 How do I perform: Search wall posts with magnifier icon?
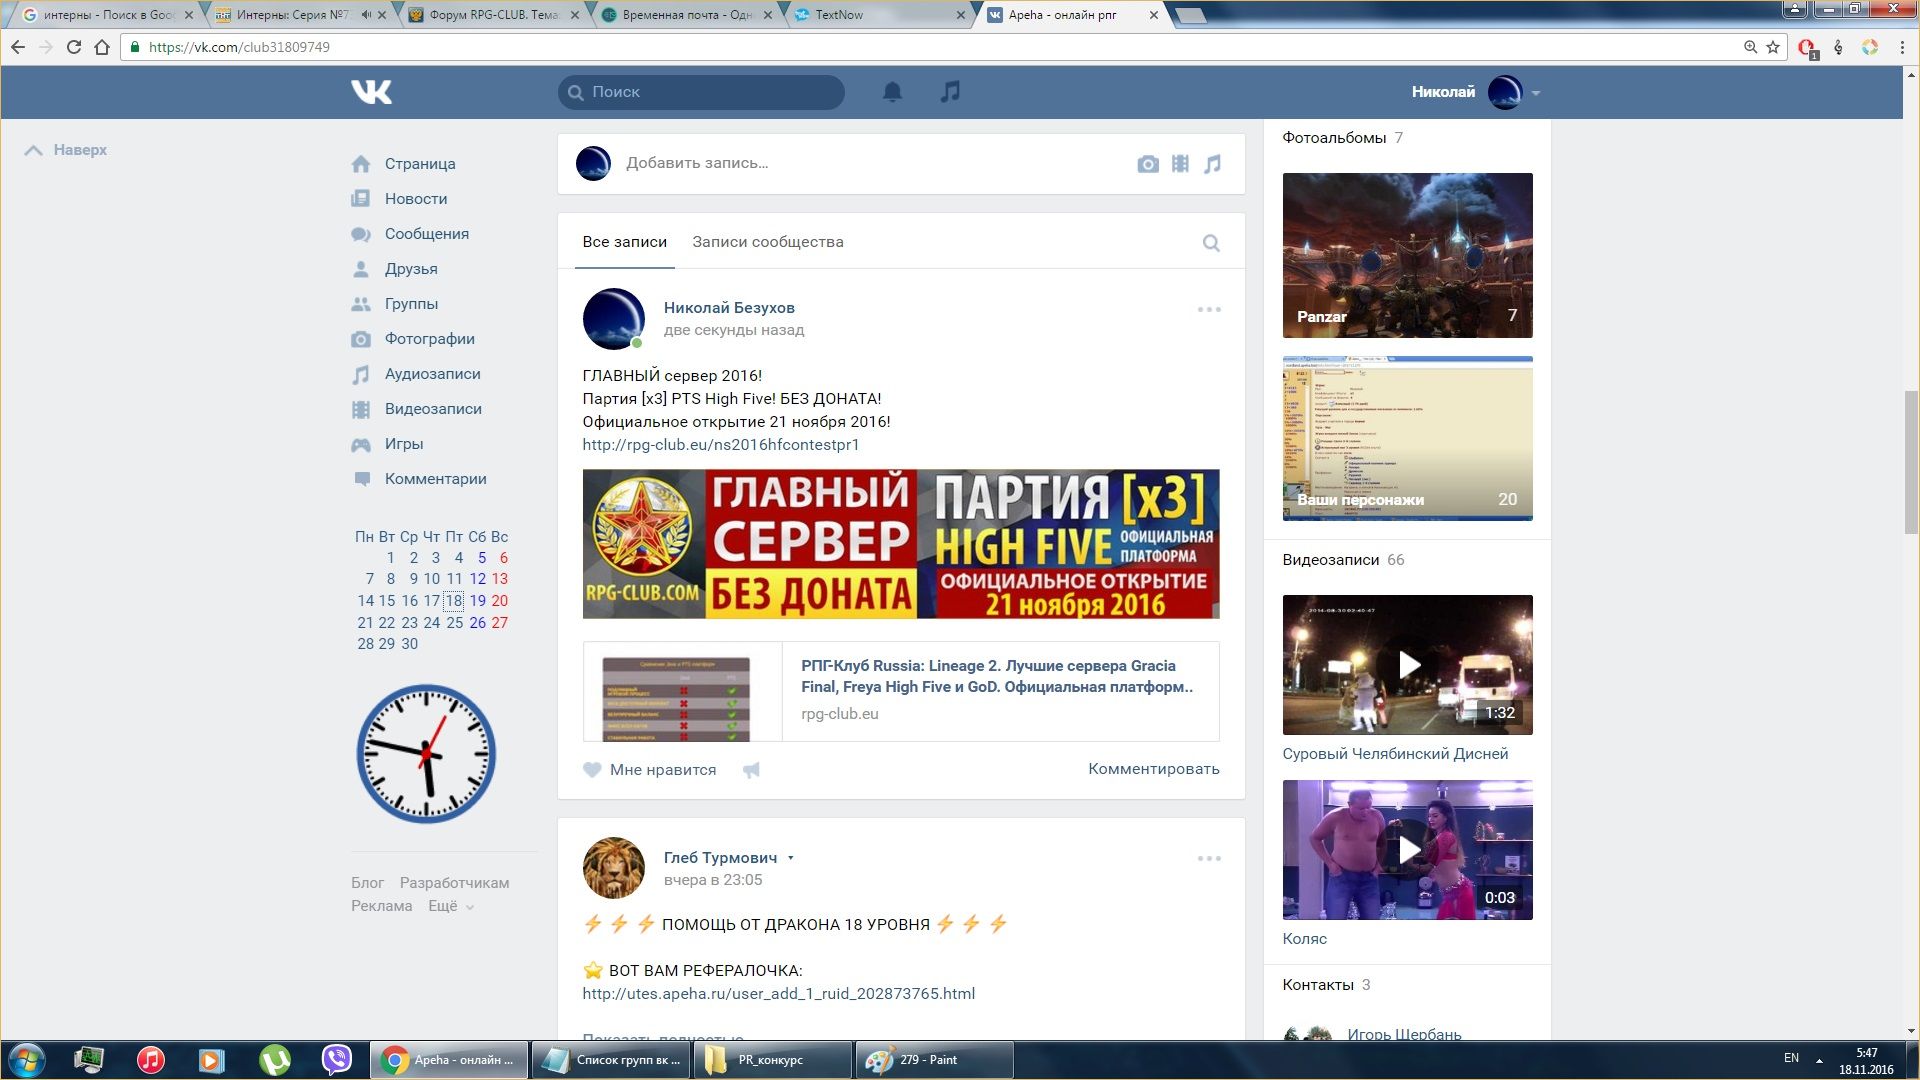[1210, 243]
